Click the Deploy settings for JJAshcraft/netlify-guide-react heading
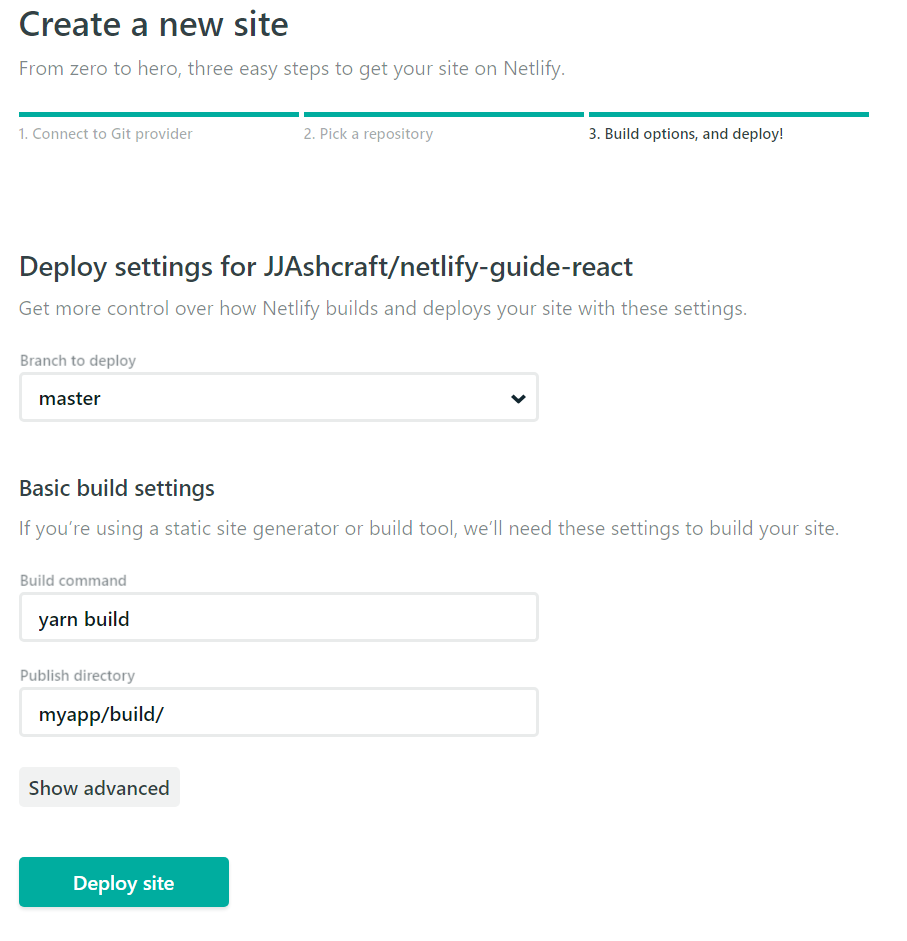 coord(326,267)
